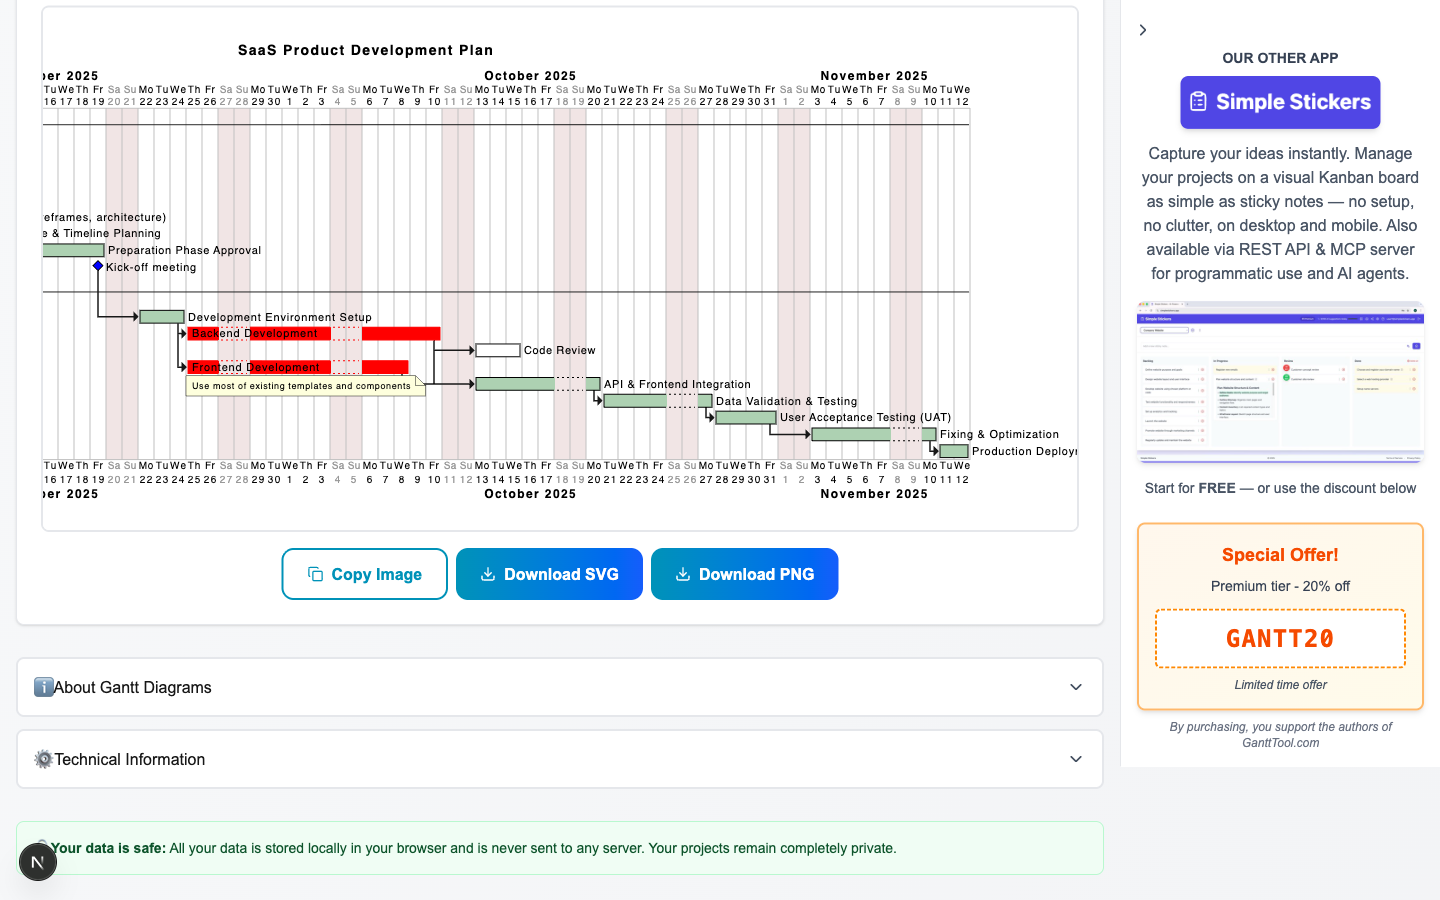The height and width of the screenshot is (900, 1440).
Task: Click chevron arrow for About Gantt Diagrams
Action: (1076, 687)
